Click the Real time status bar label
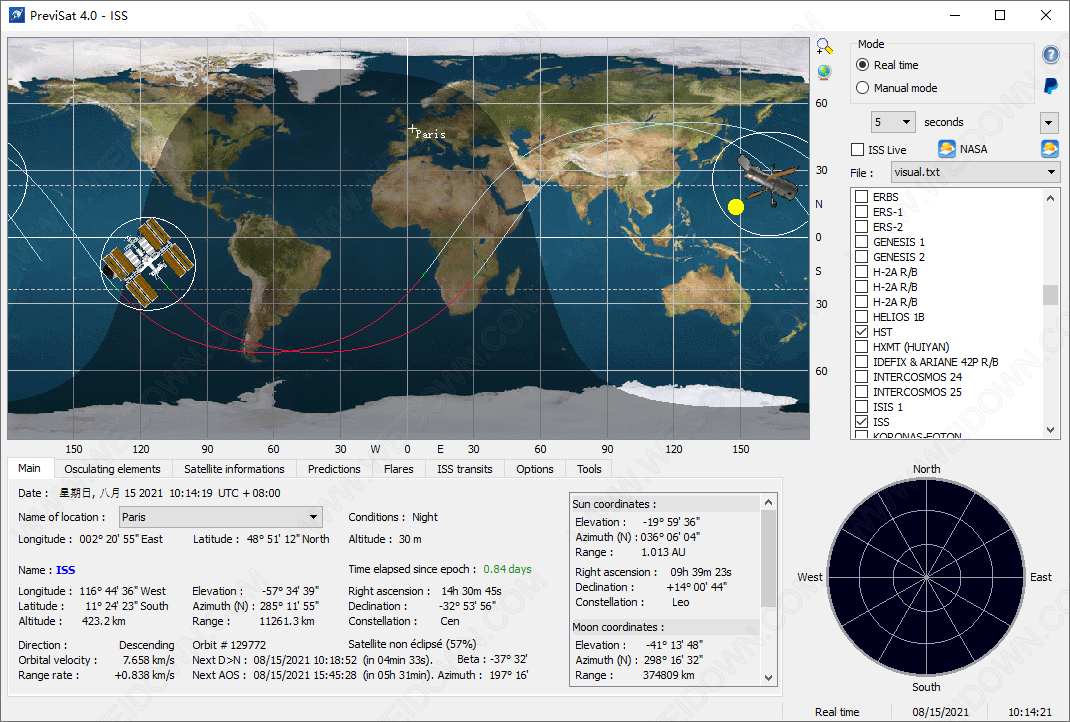This screenshot has height=722, width=1070. point(837,712)
